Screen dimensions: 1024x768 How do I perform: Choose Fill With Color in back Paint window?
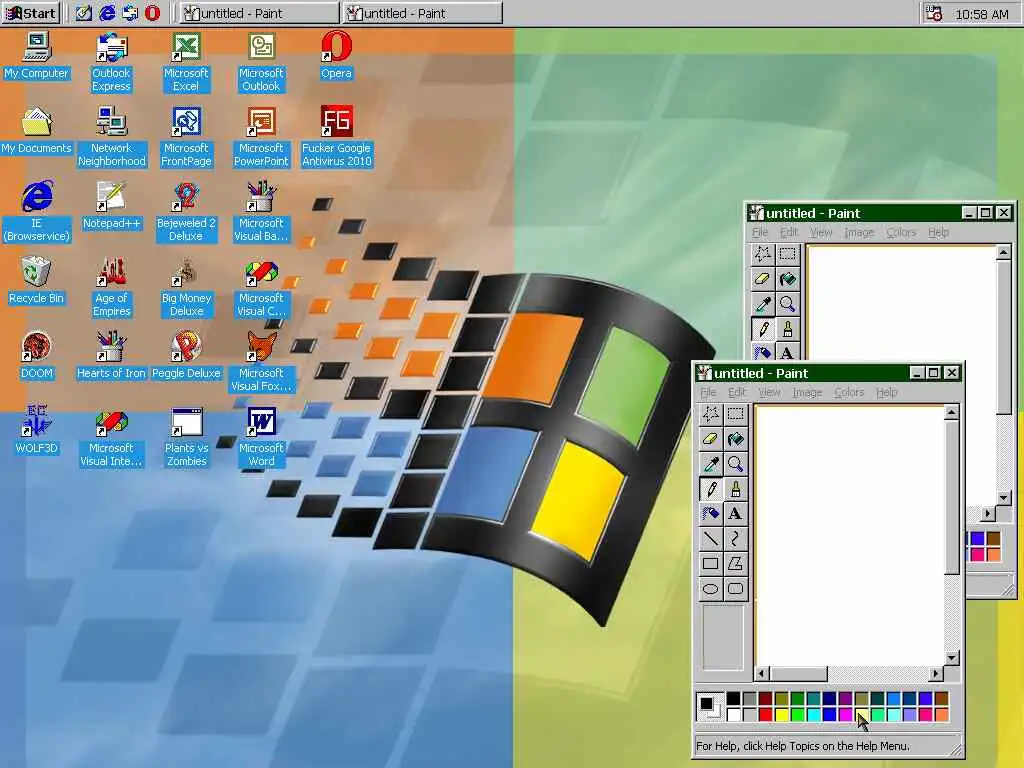(787, 279)
